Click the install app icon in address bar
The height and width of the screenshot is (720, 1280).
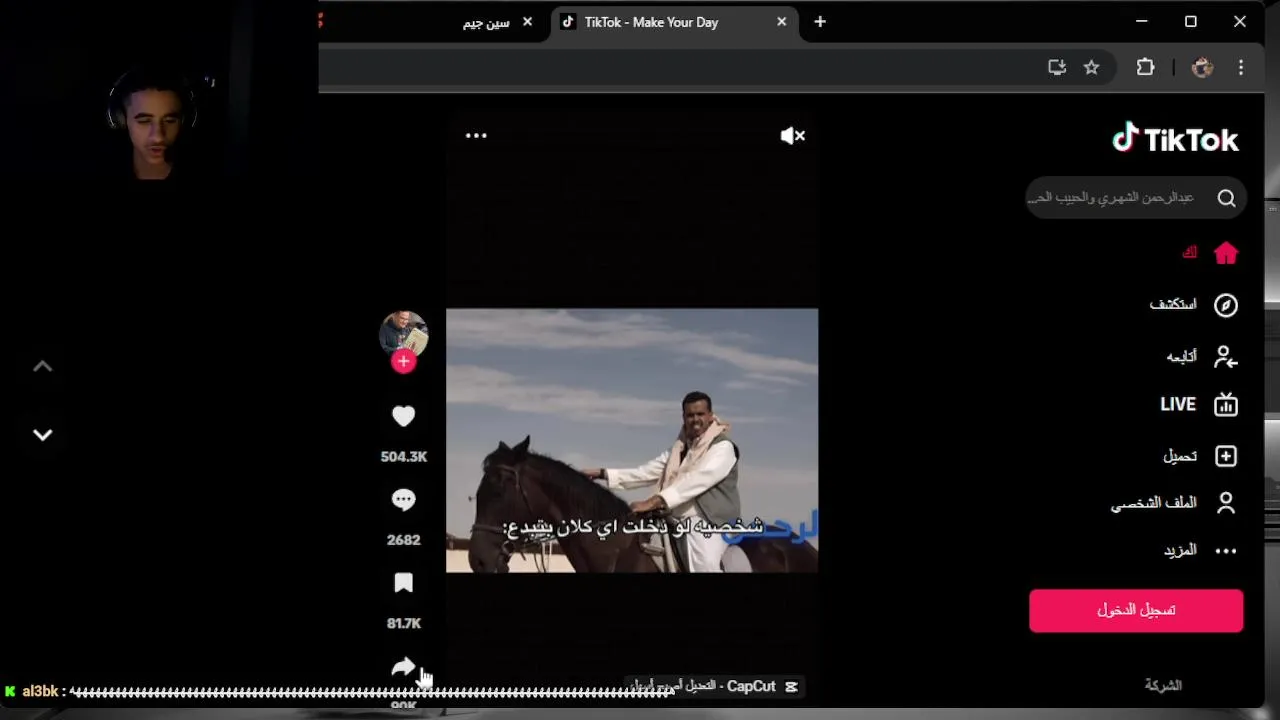1057,67
